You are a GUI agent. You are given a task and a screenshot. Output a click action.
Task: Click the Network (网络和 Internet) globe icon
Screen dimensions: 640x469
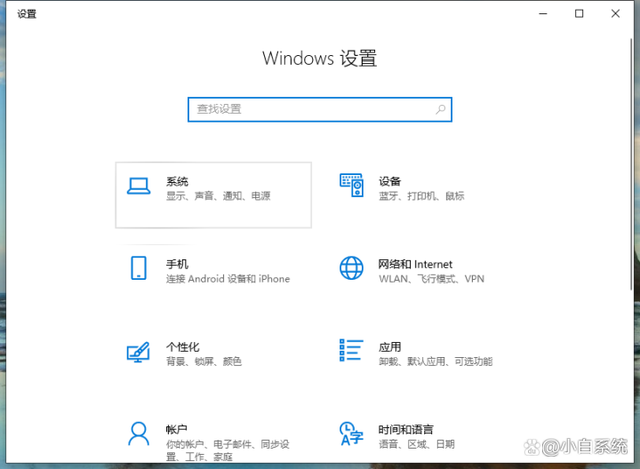[x=351, y=268]
